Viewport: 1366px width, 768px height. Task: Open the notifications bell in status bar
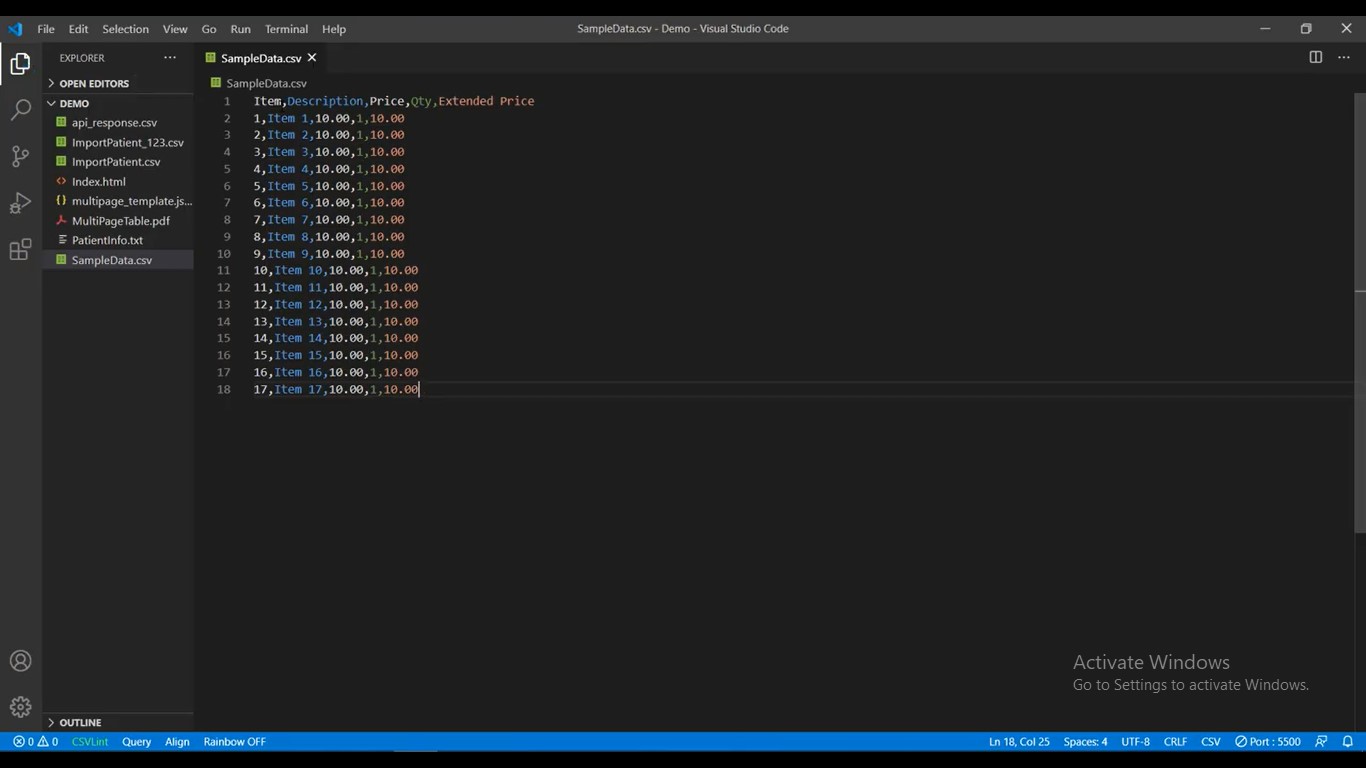coord(1347,742)
